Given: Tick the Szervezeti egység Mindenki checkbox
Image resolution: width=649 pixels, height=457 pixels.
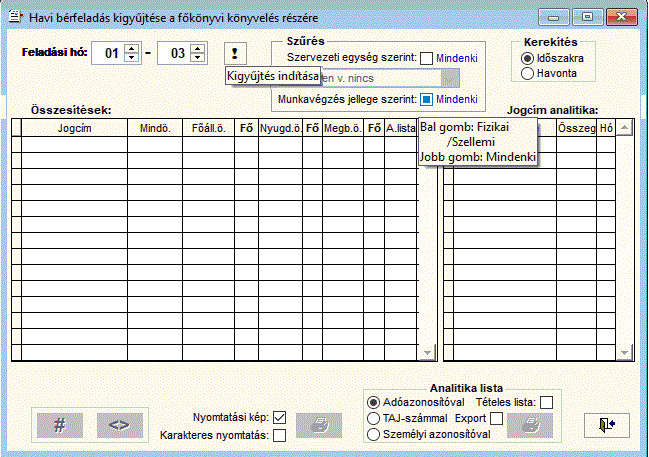Looking at the screenshot, I should pyautogui.click(x=426, y=59).
